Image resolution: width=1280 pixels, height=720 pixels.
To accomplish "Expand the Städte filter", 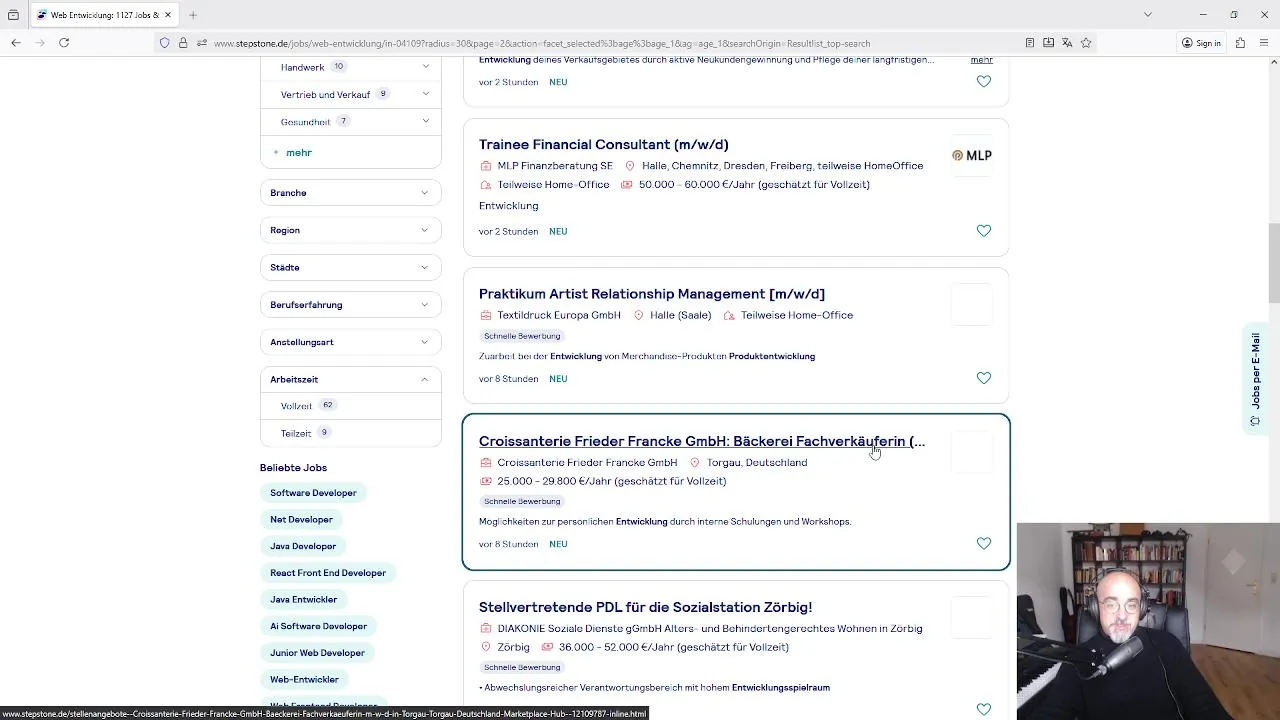I will point(350,267).
